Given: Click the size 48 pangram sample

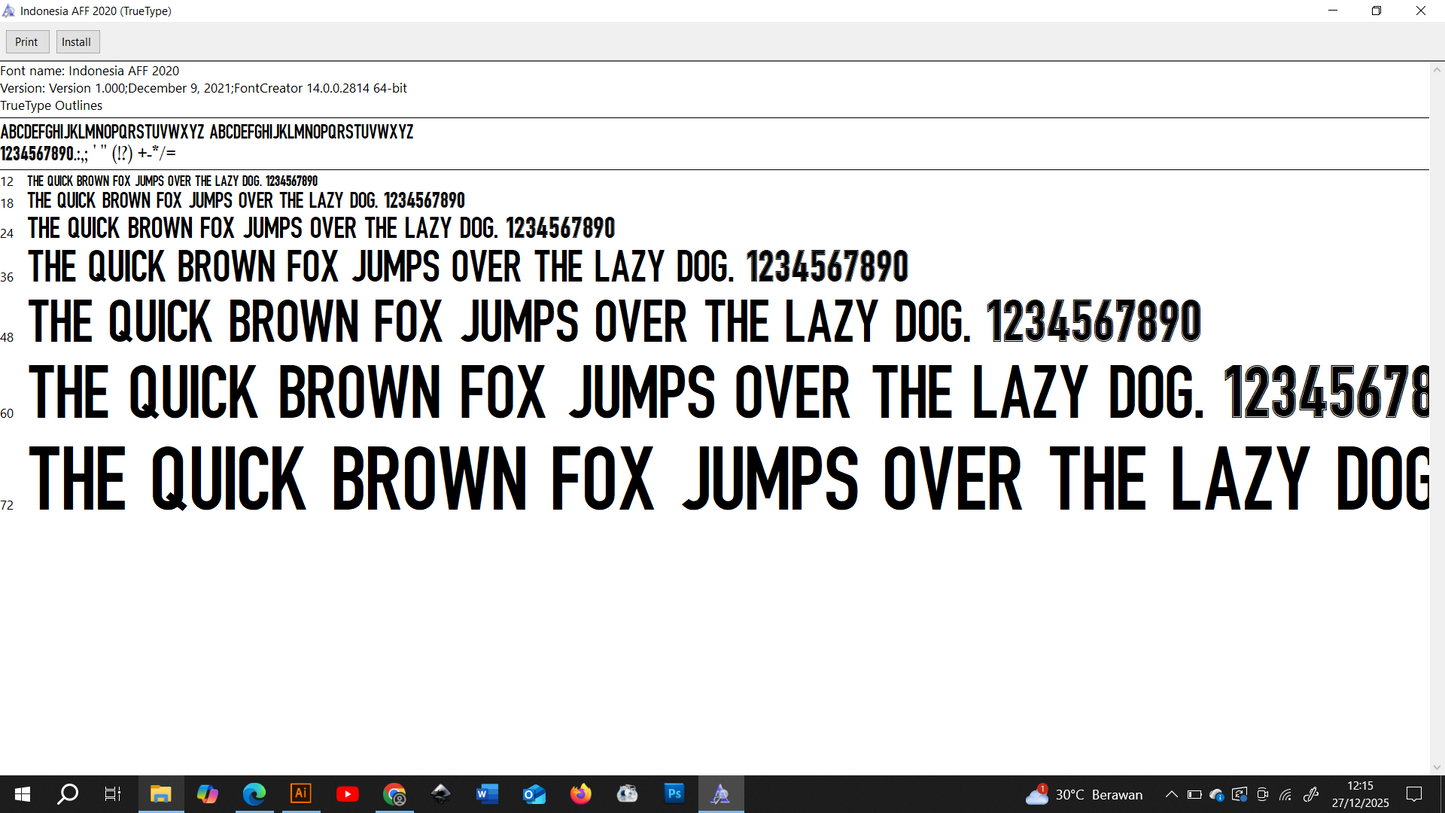Looking at the screenshot, I should [615, 322].
